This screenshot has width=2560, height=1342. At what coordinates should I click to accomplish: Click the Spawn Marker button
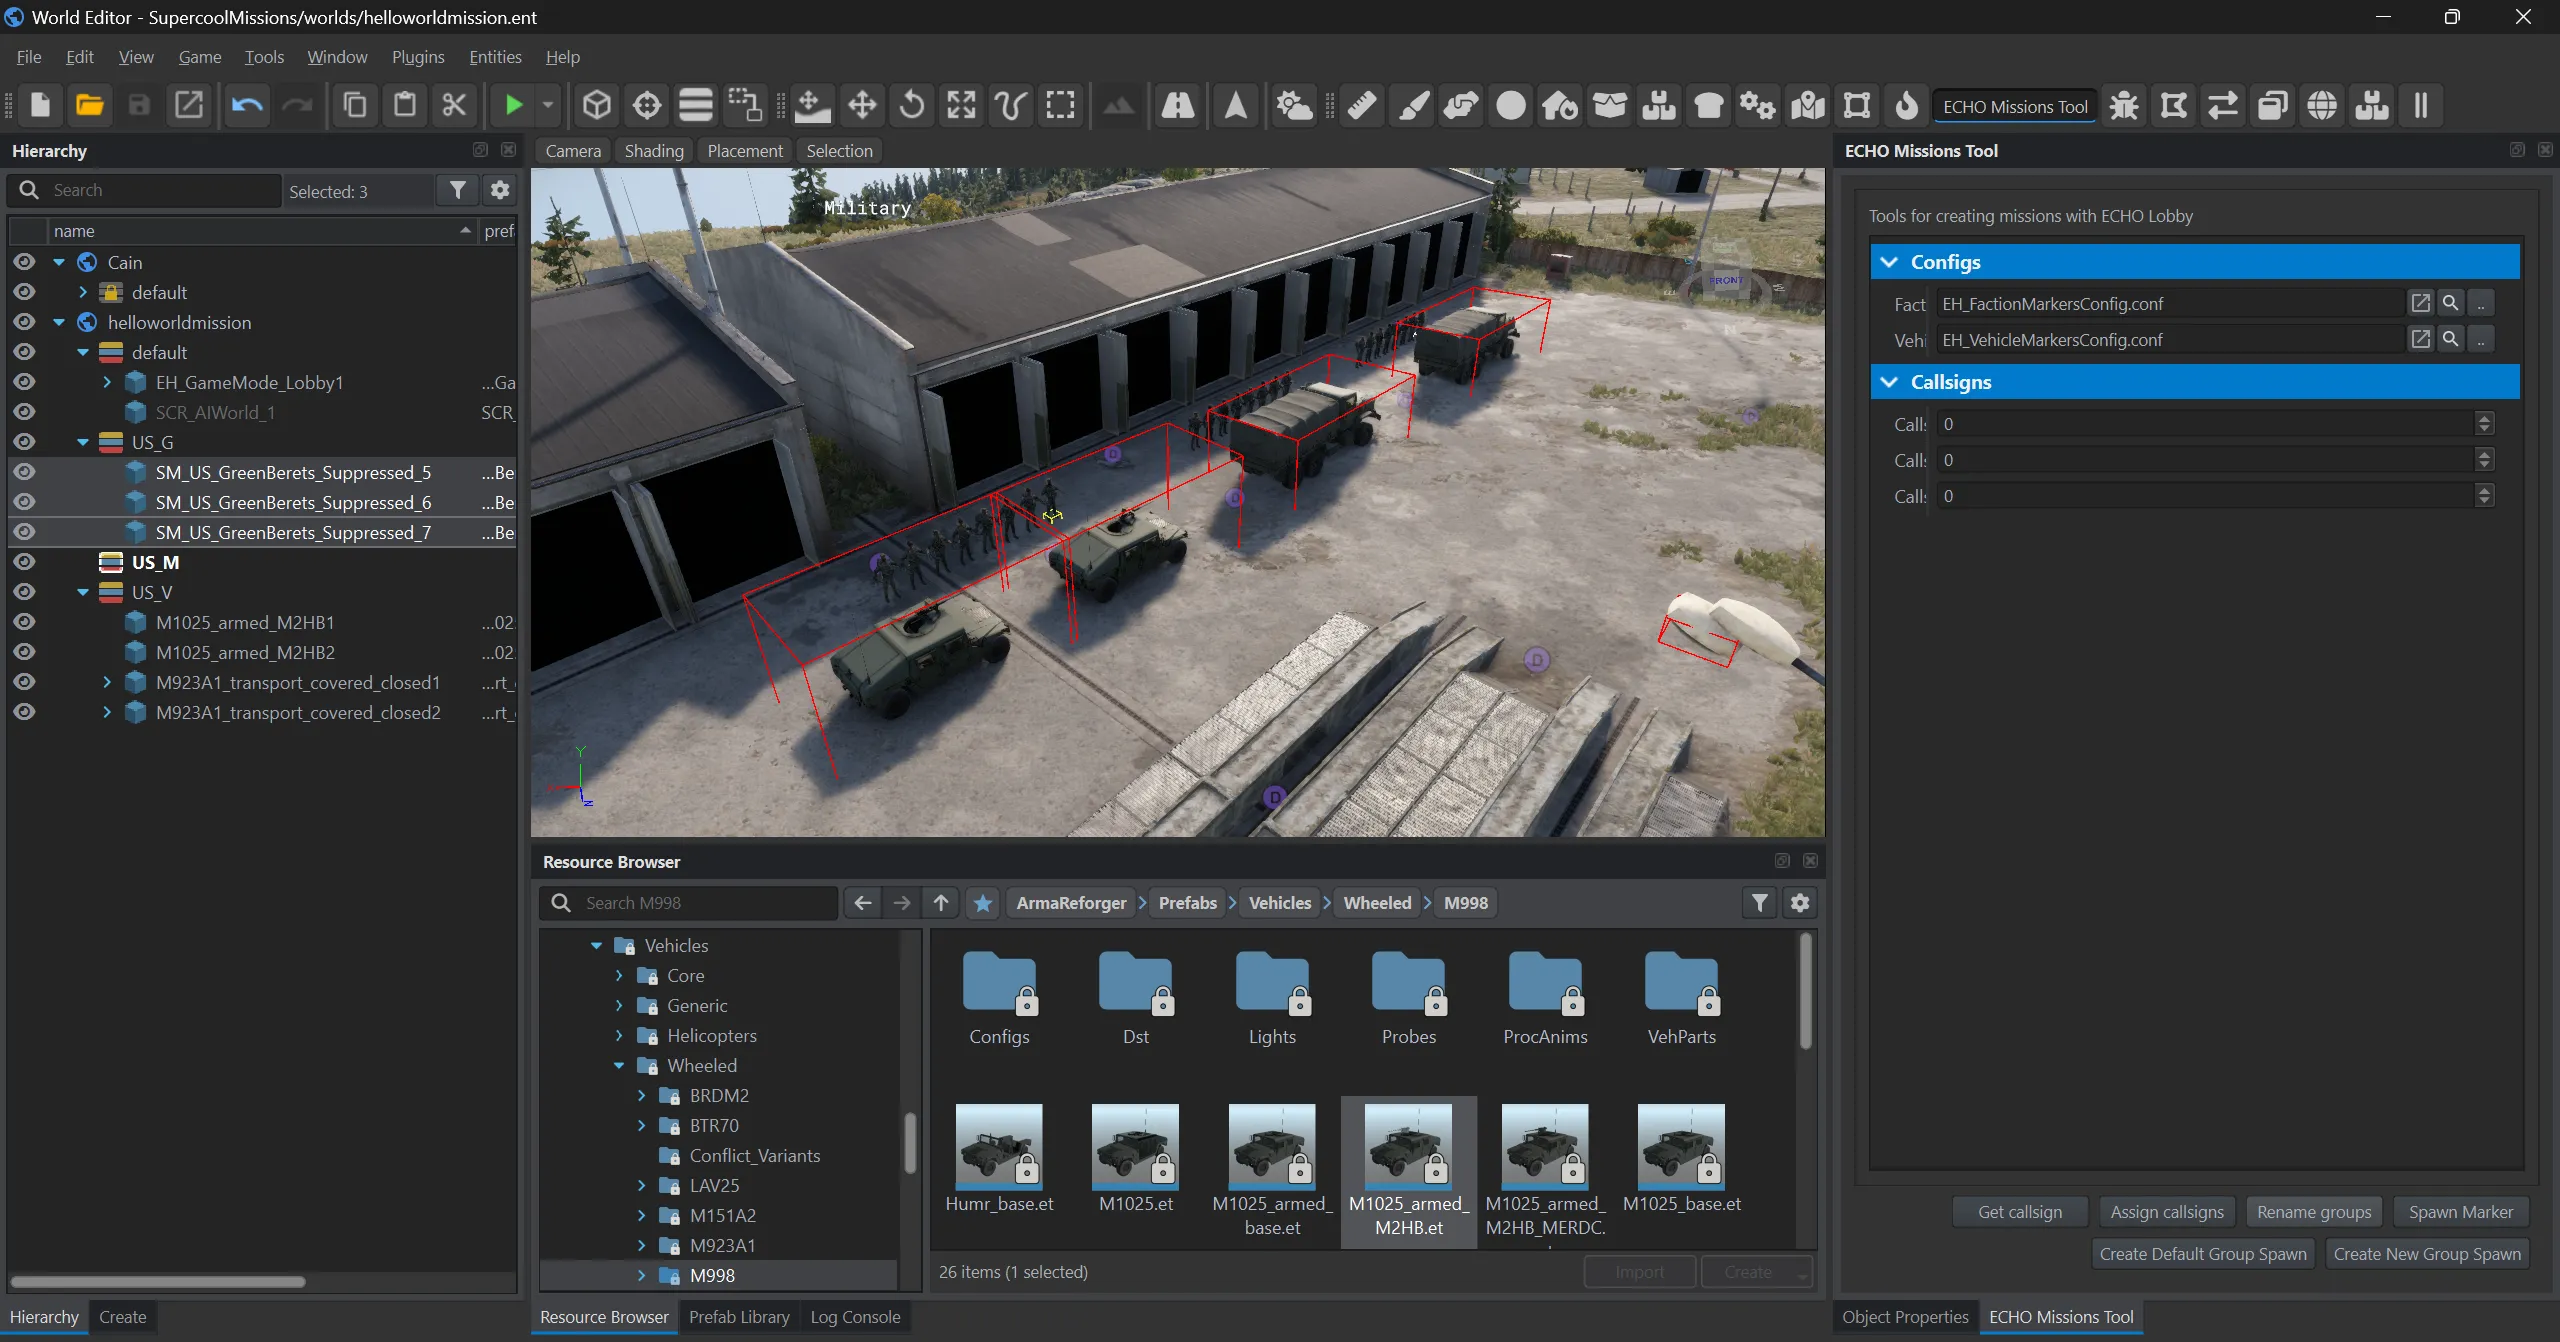[x=2461, y=1211]
